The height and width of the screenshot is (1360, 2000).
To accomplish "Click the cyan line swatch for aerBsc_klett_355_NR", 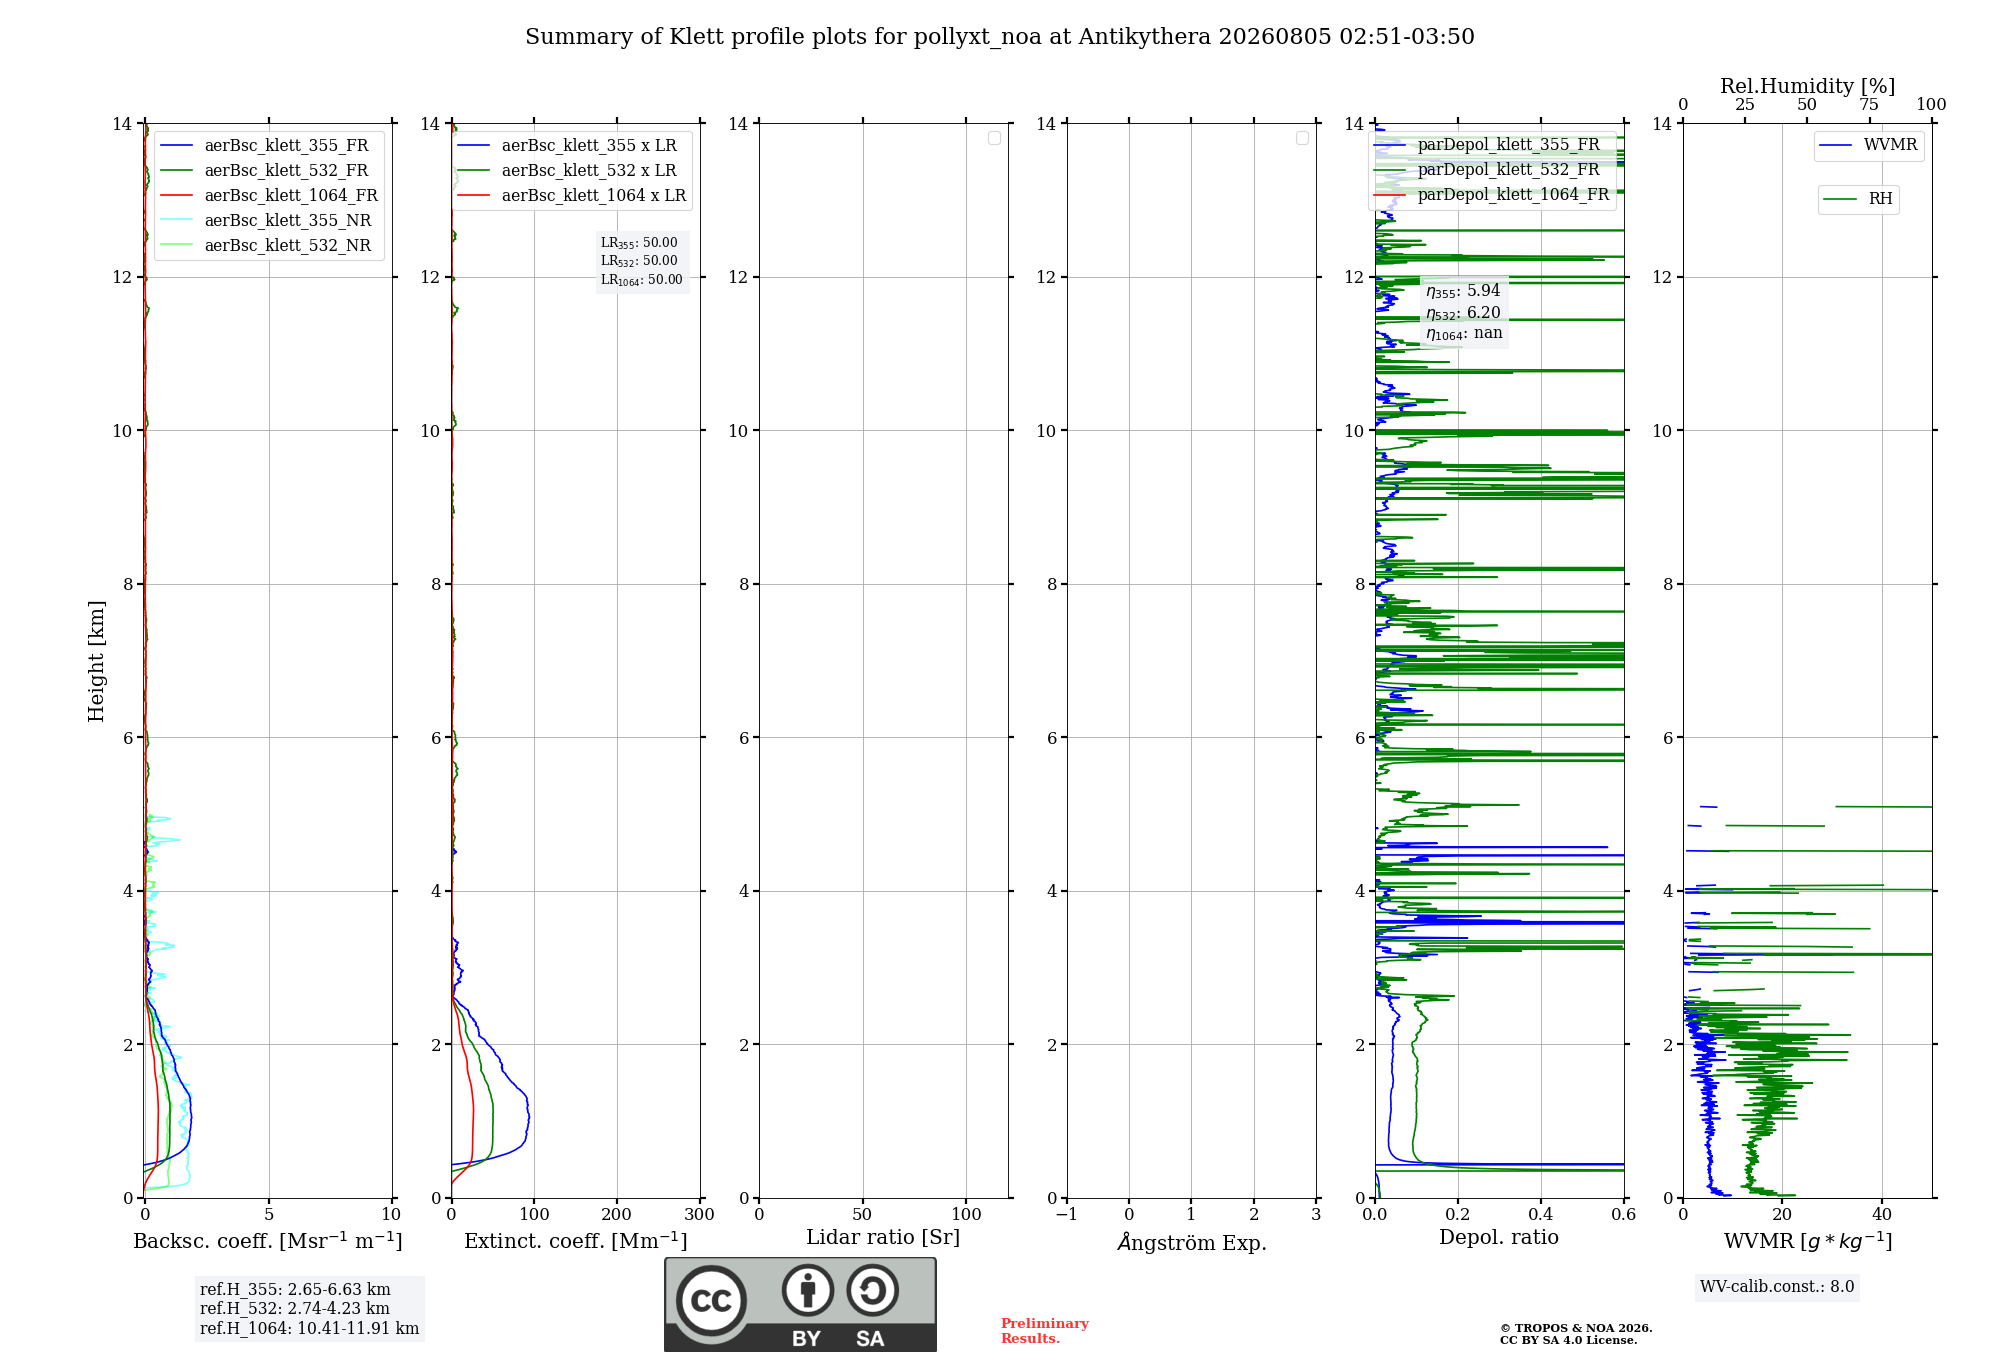I will click(176, 221).
